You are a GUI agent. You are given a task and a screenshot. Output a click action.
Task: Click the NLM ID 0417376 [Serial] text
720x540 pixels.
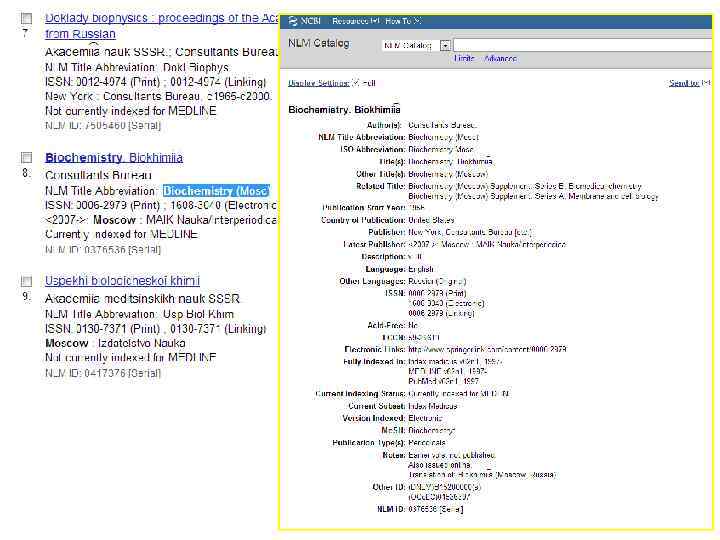[103, 373]
